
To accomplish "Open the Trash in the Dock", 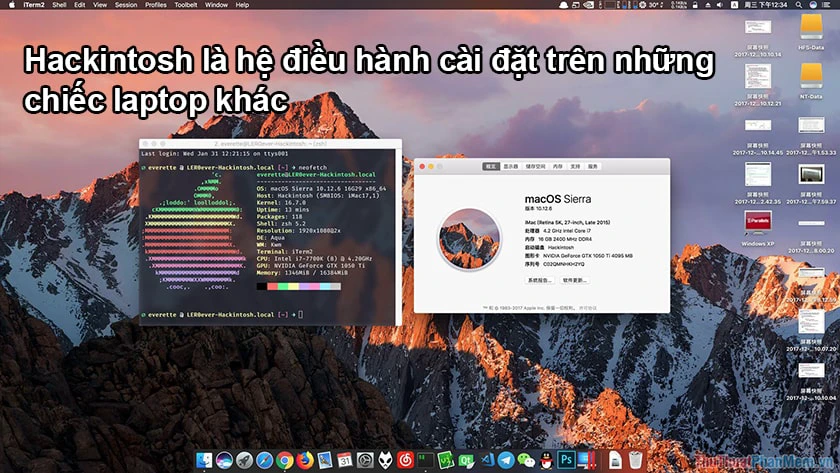I will (x=635, y=460).
